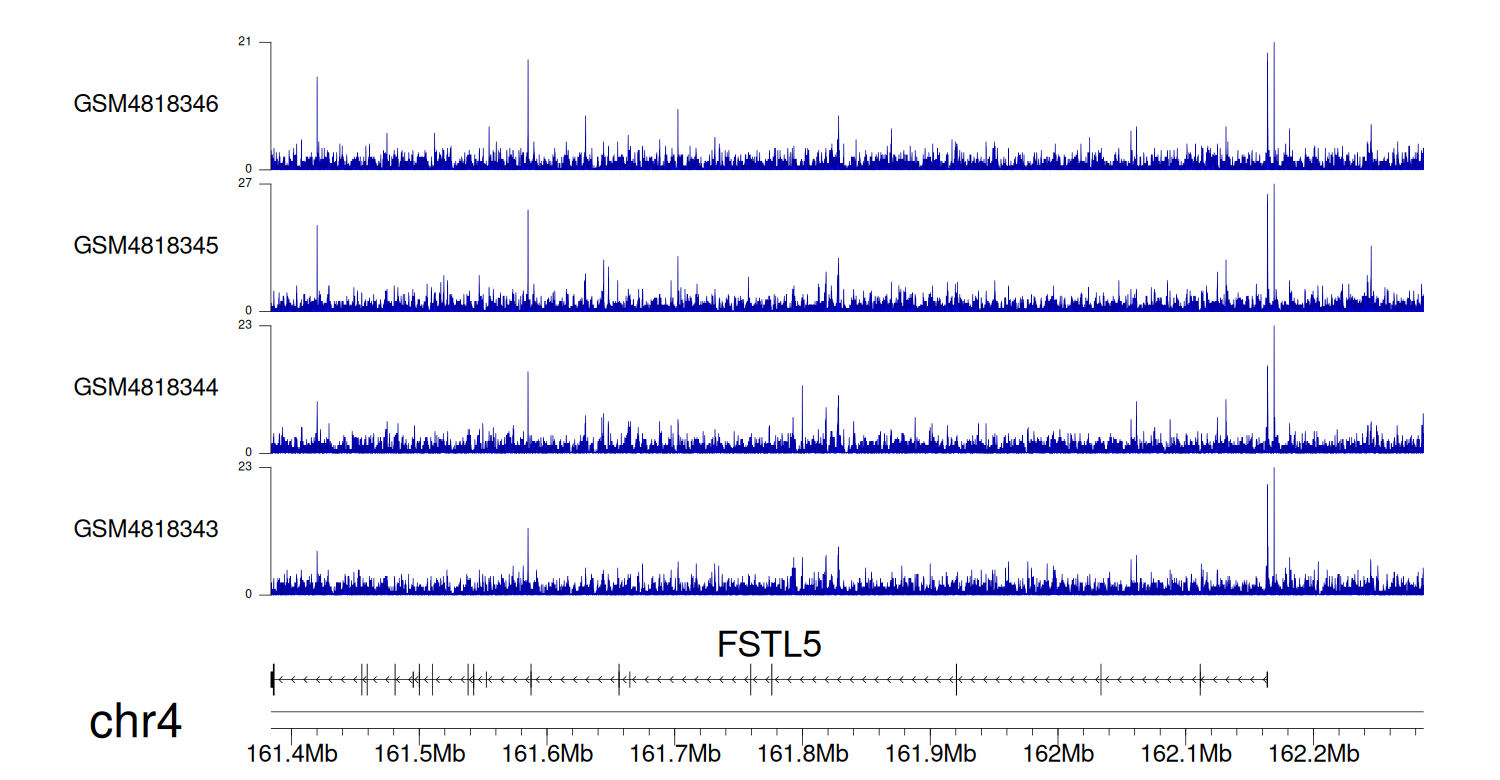Click the y-axis maximum value 27

[244, 184]
